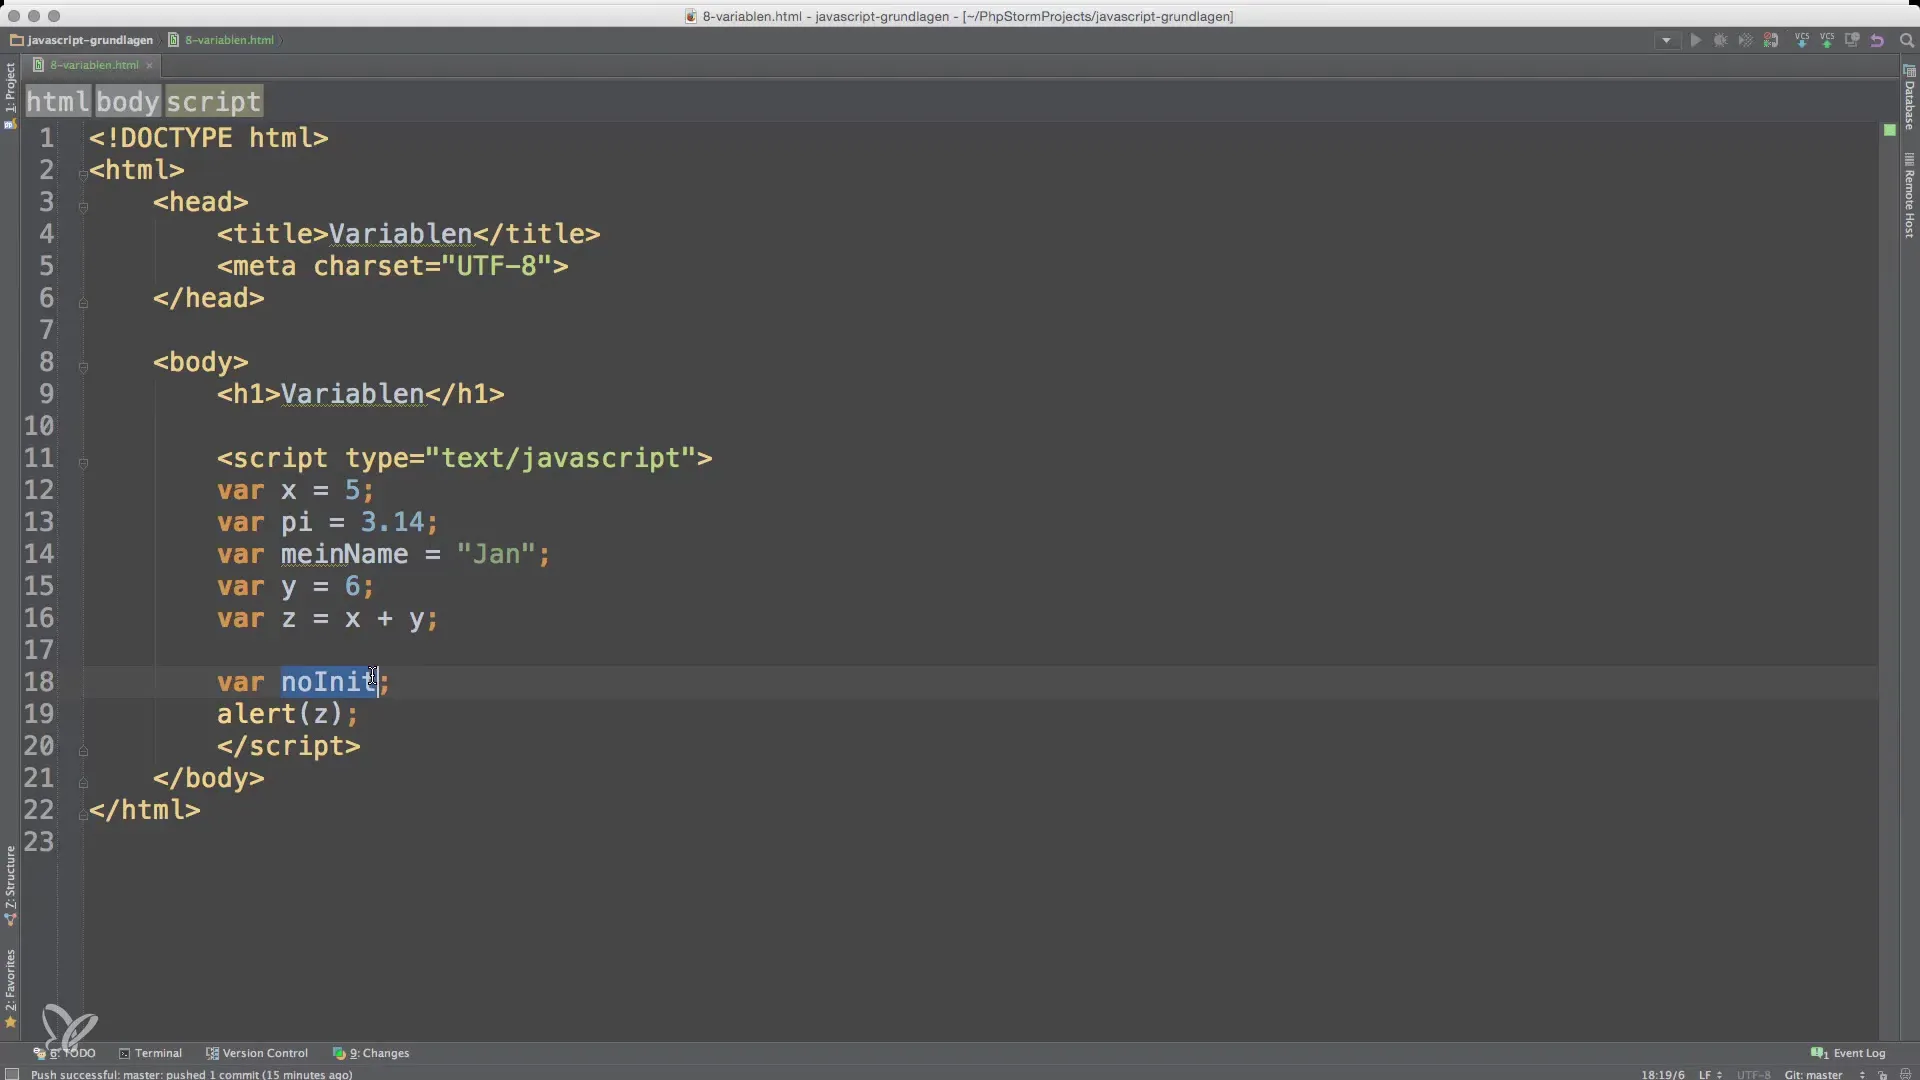Close the 8-variablen.html editor tab
Image resolution: width=1920 pixels, height=1080 pixels.
[x=149, y=65]
